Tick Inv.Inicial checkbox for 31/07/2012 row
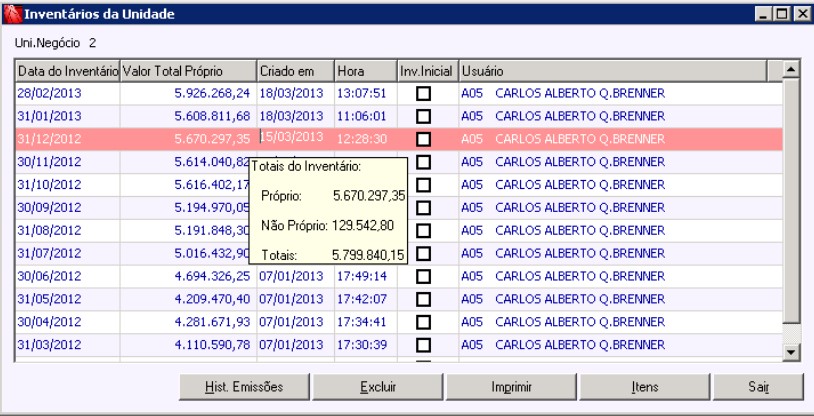Viewport: 814px width, 416px height. (424, 253)
